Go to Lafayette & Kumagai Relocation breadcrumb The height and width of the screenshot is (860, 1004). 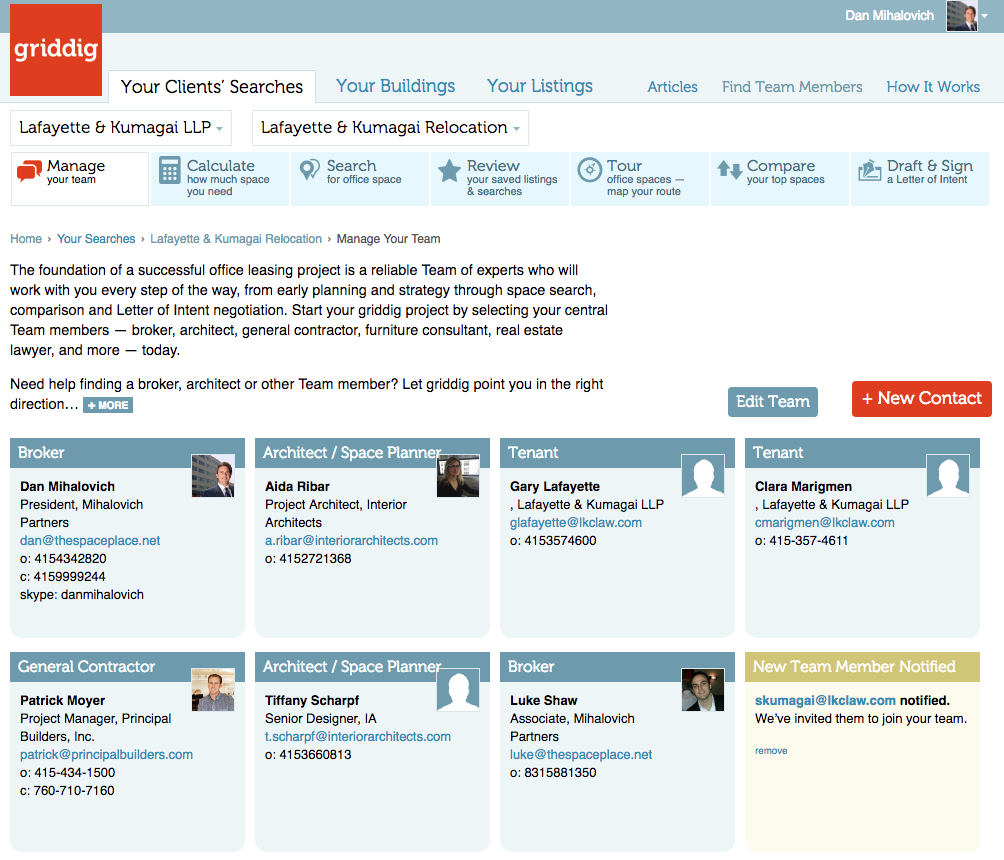236,239
